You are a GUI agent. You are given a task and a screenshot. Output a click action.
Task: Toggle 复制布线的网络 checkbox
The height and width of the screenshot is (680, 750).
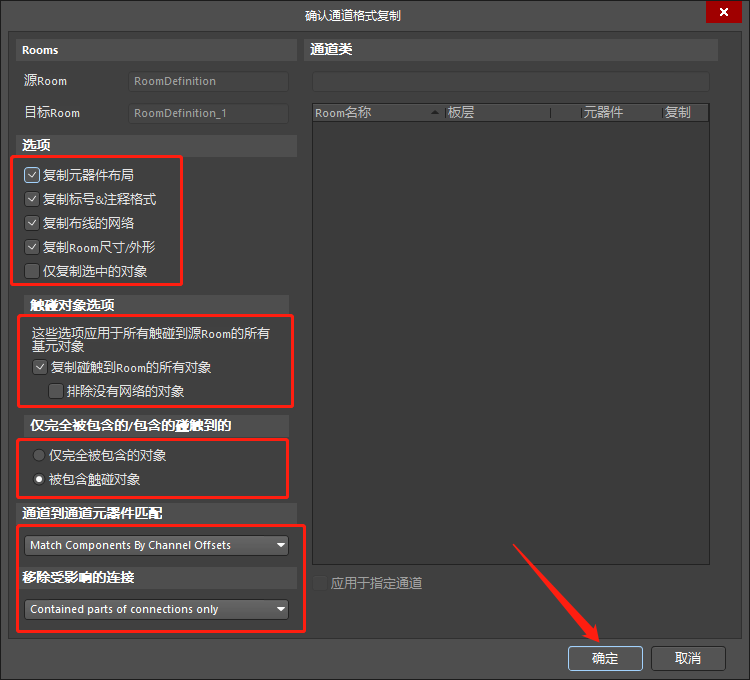coord(32,223)
